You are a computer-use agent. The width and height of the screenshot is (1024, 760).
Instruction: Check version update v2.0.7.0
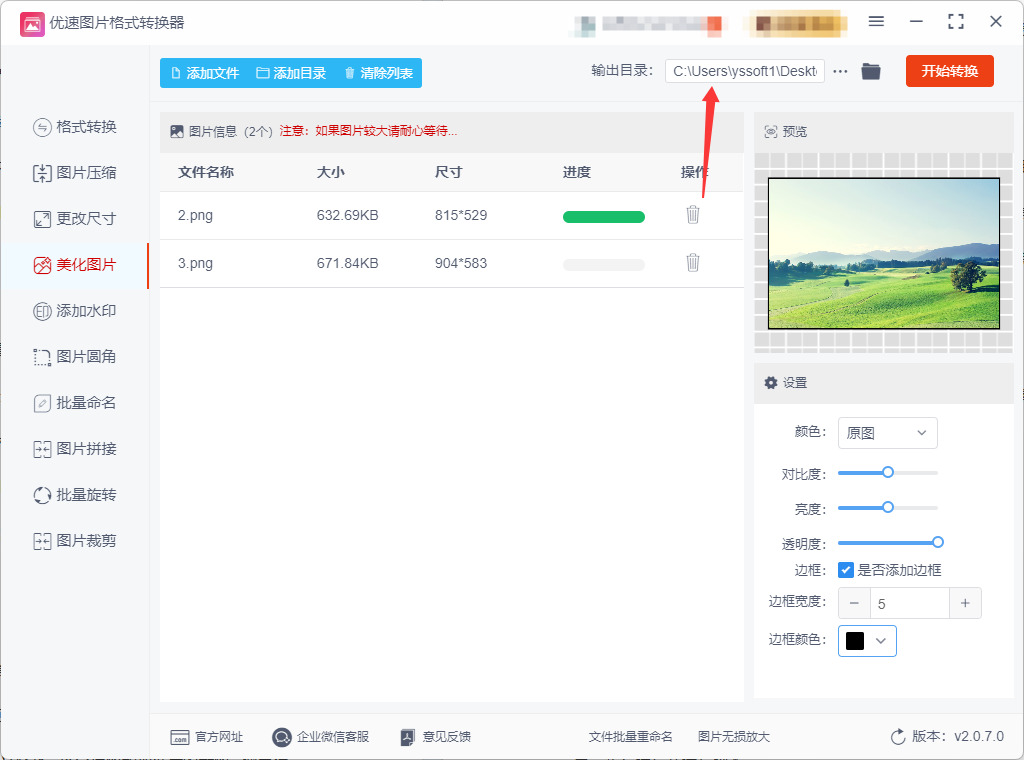[x=947, y=737]
